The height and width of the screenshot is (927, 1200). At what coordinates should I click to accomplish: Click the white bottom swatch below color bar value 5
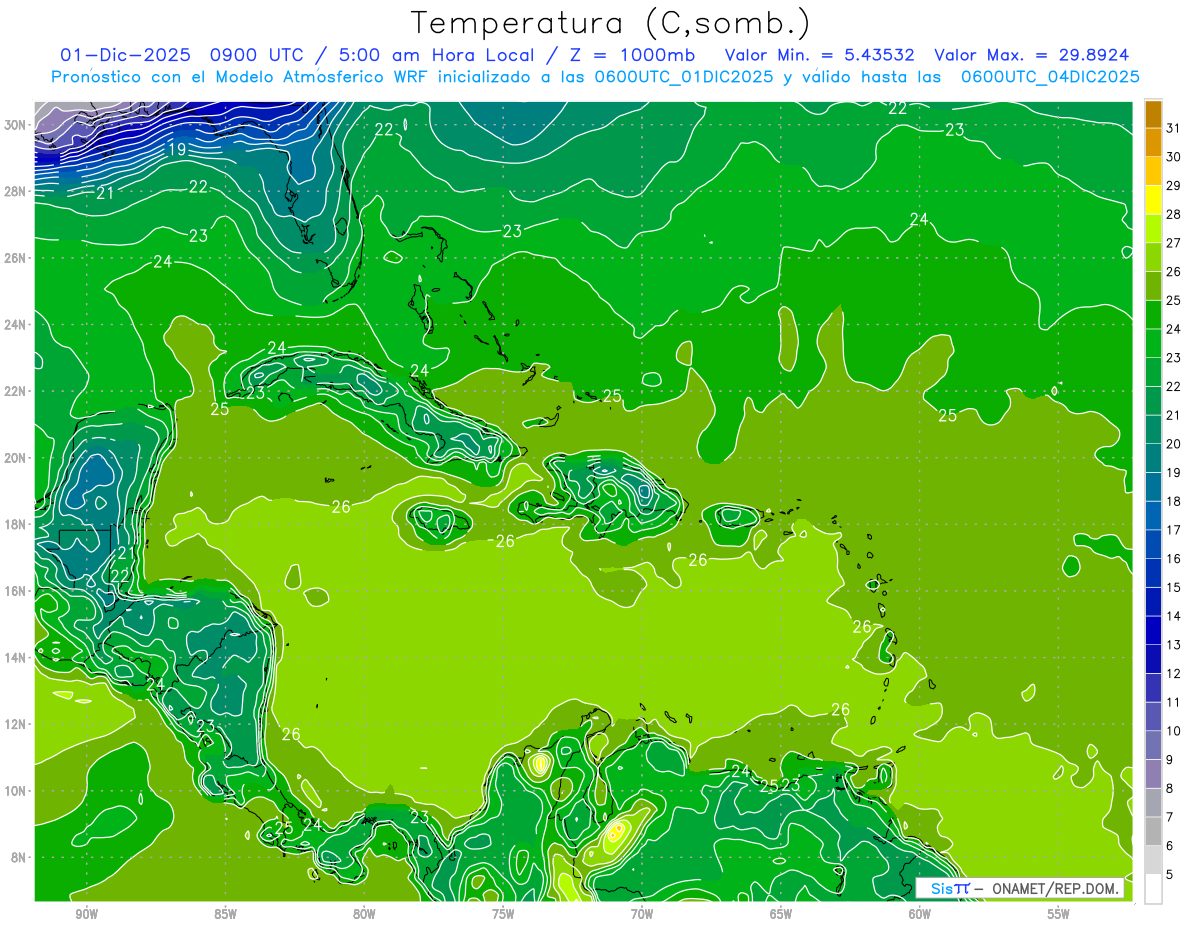pyautogui.click(x=1153, y=889)
